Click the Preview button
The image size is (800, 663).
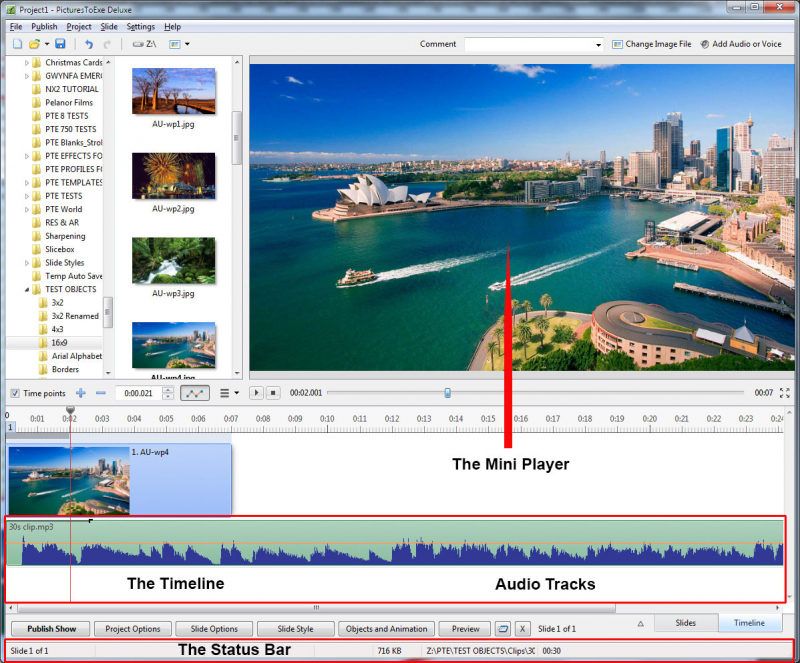[465, 629]
